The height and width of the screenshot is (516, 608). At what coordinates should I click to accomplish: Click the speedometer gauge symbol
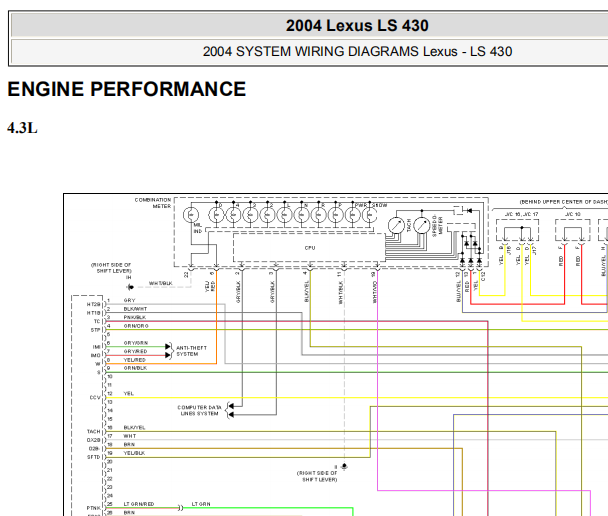[x=421, y=225]
